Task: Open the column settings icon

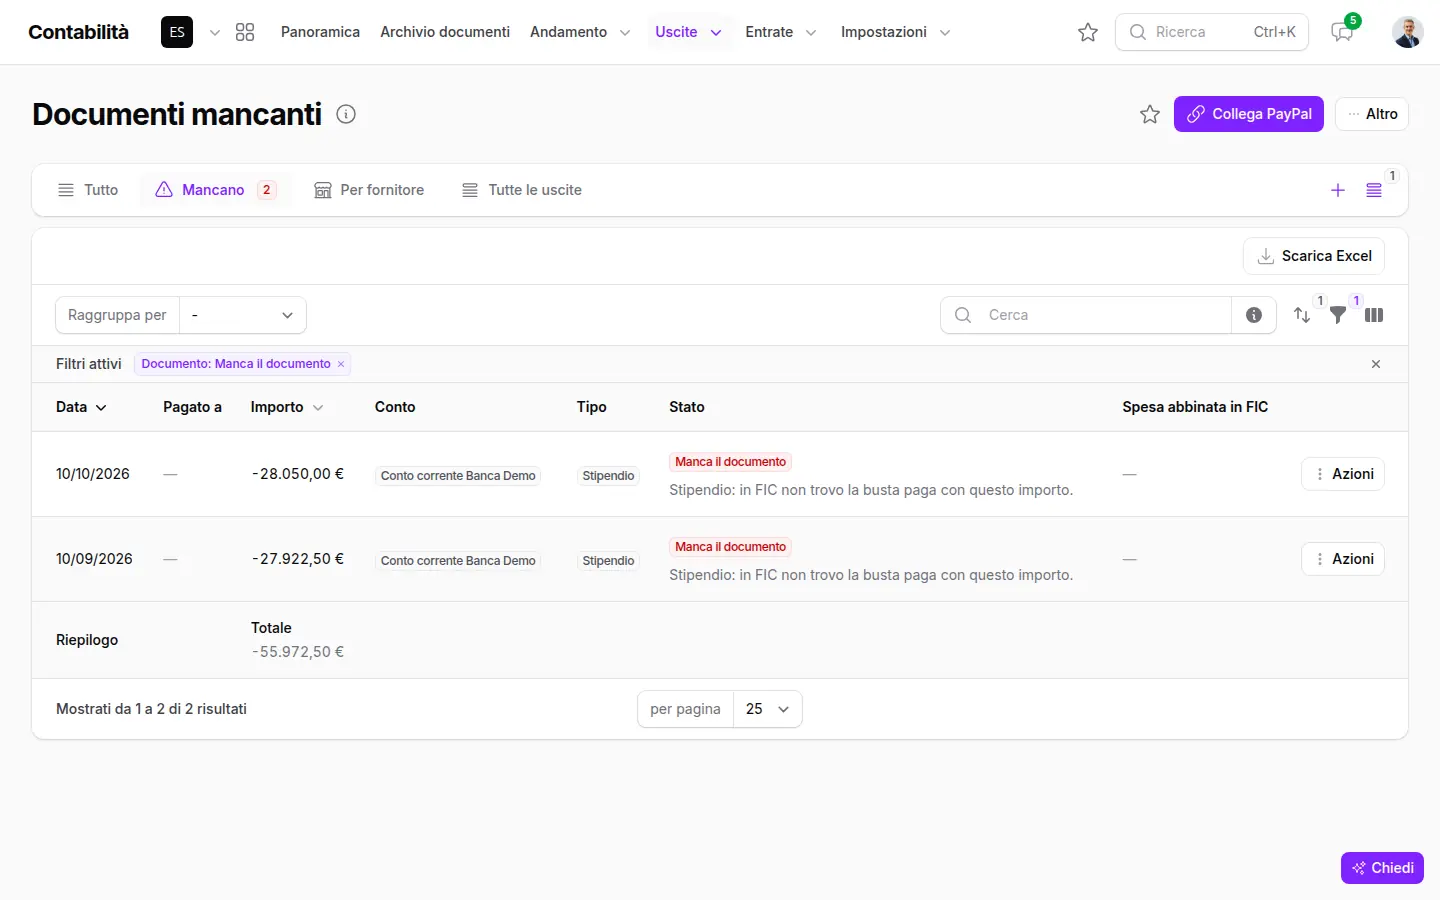Action: (x=1374, y=315)
